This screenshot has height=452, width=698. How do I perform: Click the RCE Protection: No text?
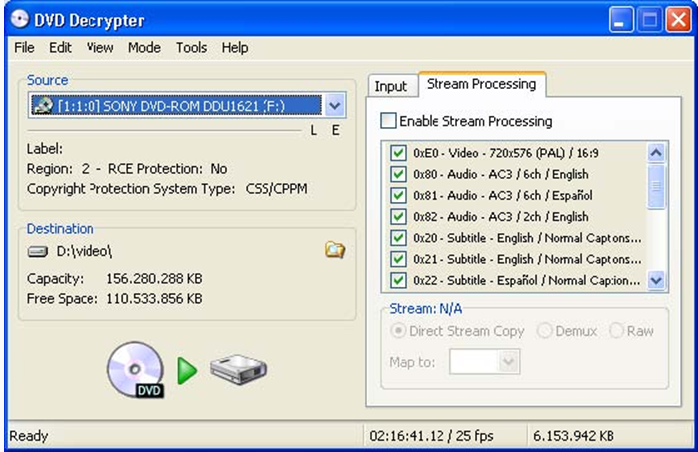click(167, 169)
